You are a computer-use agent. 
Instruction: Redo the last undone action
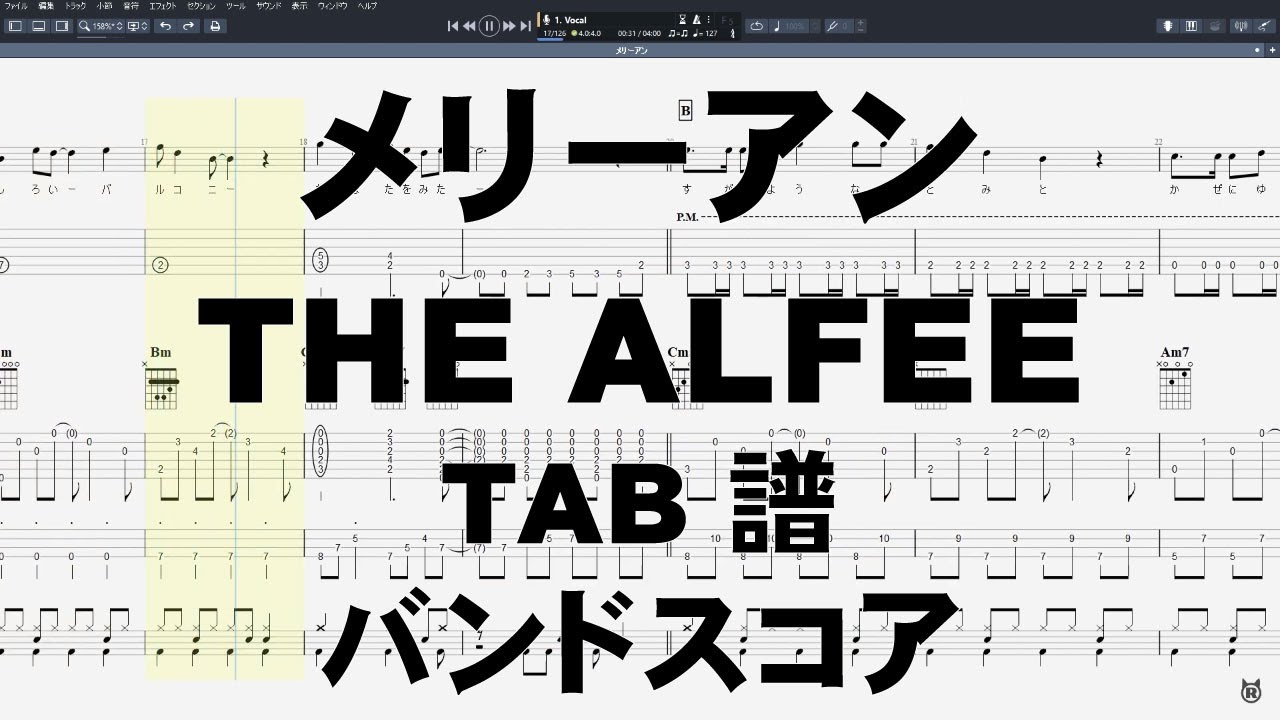tap(188, 26)
